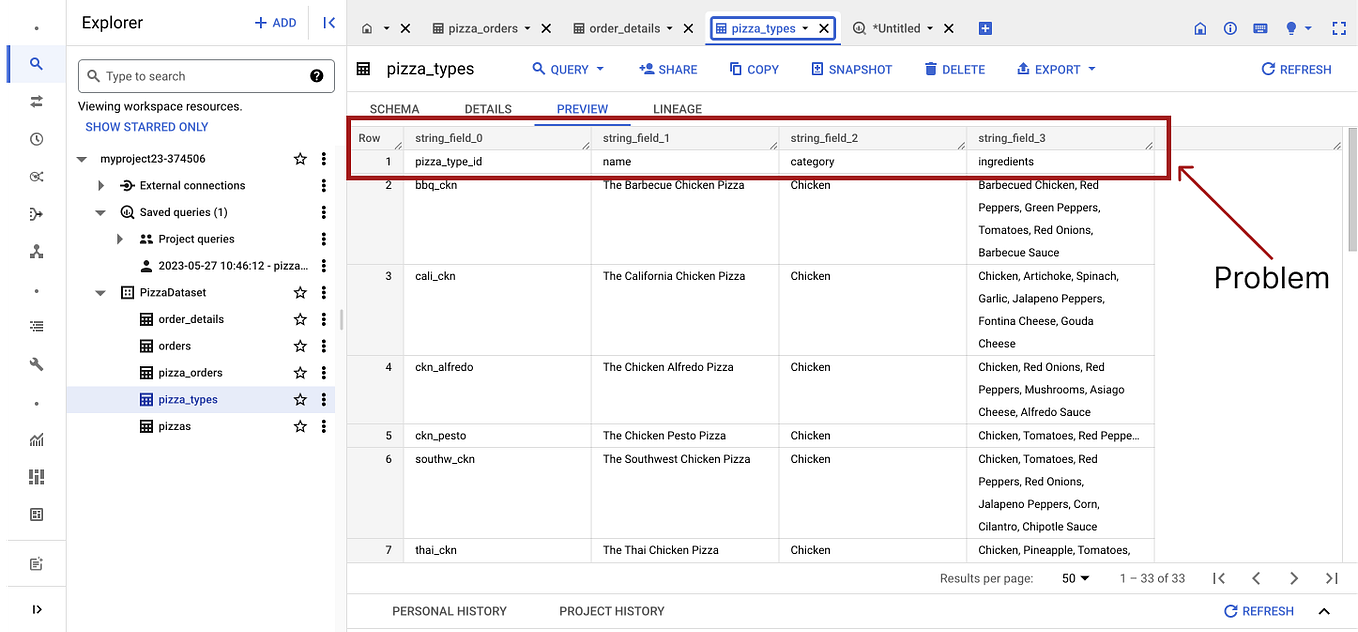
Task: Open the keyboard shortcuts icon in top bar
Action: pos(1260,28)
